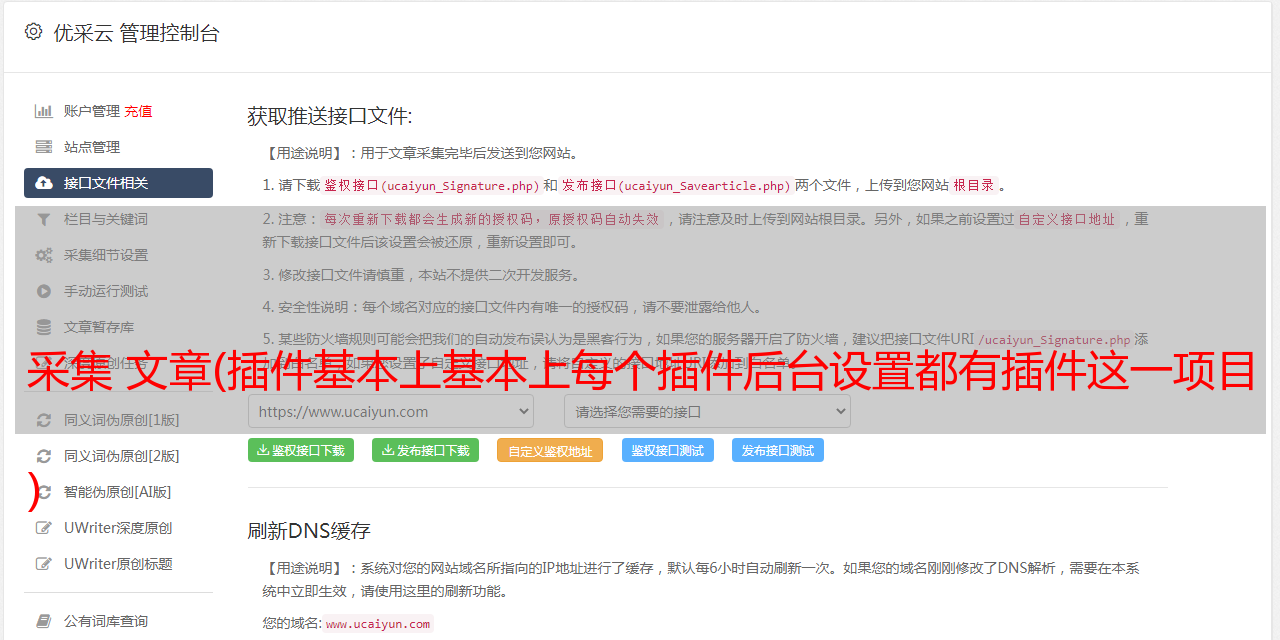The height and width of the screenshot is (640, 1280).
Task: Click the book icon beside 公有词库查询
Action: click(x=44, y=621)
